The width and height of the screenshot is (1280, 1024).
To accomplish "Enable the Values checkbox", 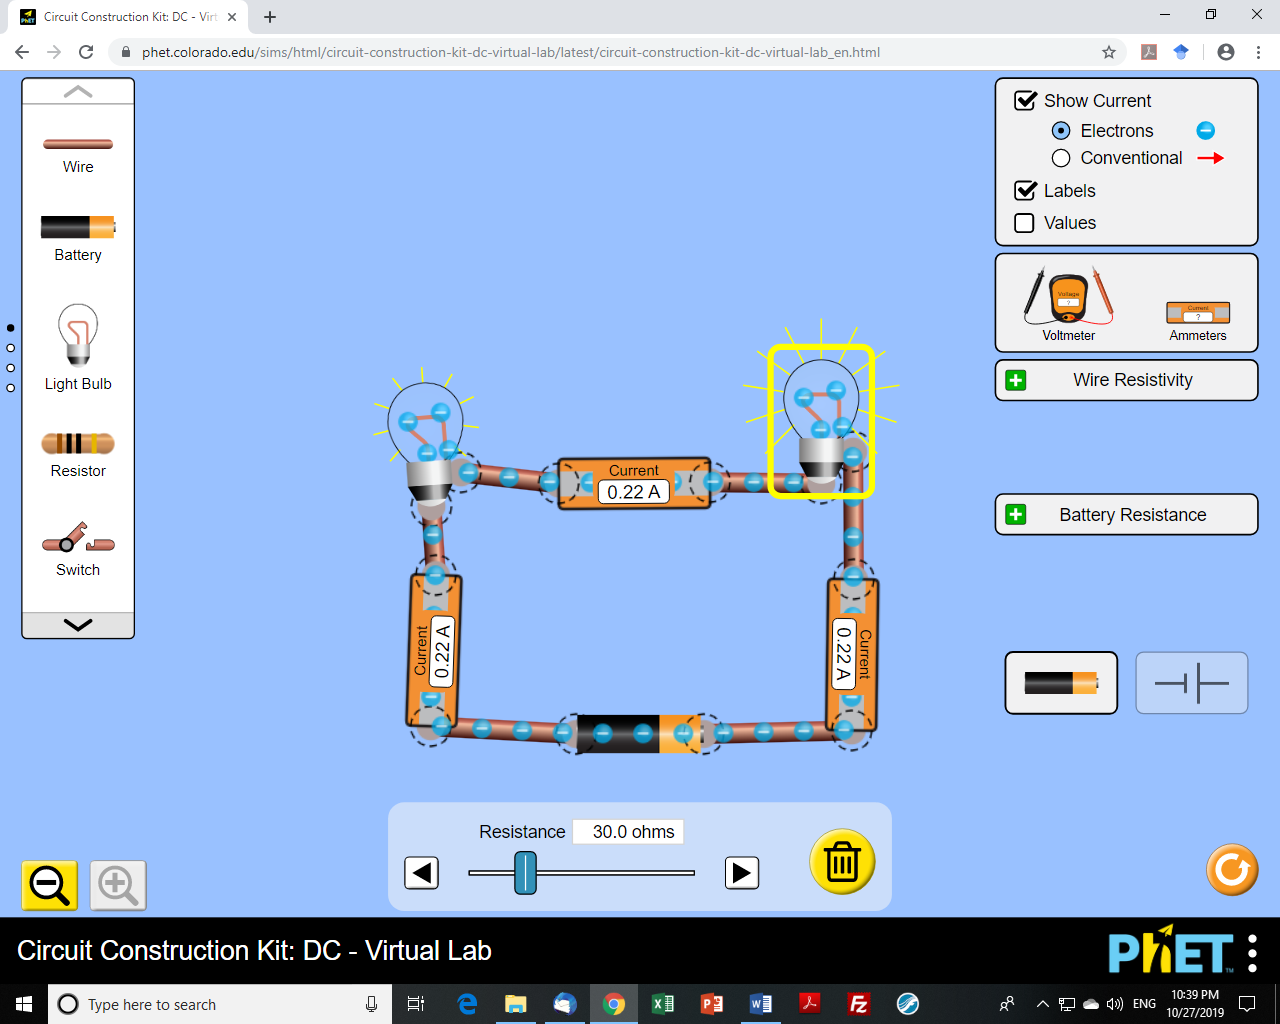I will 1024,223.
